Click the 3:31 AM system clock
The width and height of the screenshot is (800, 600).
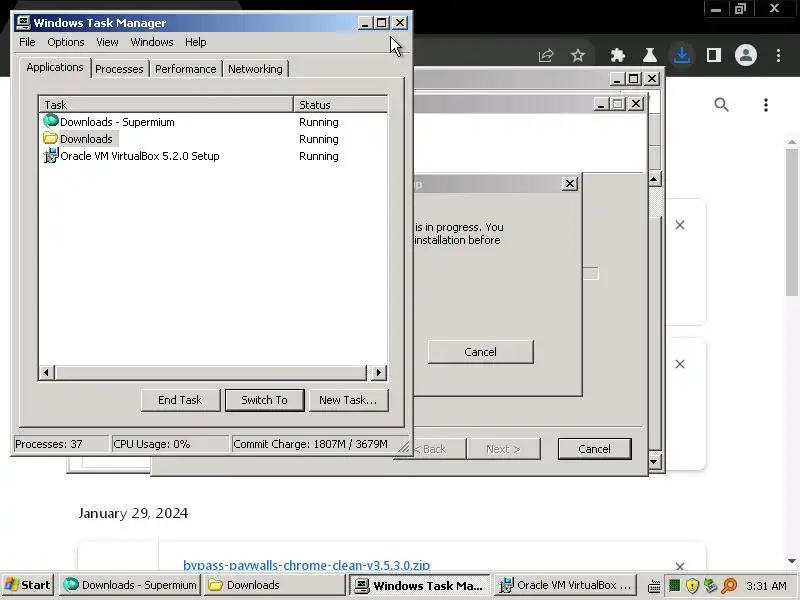tap(766, 586)
